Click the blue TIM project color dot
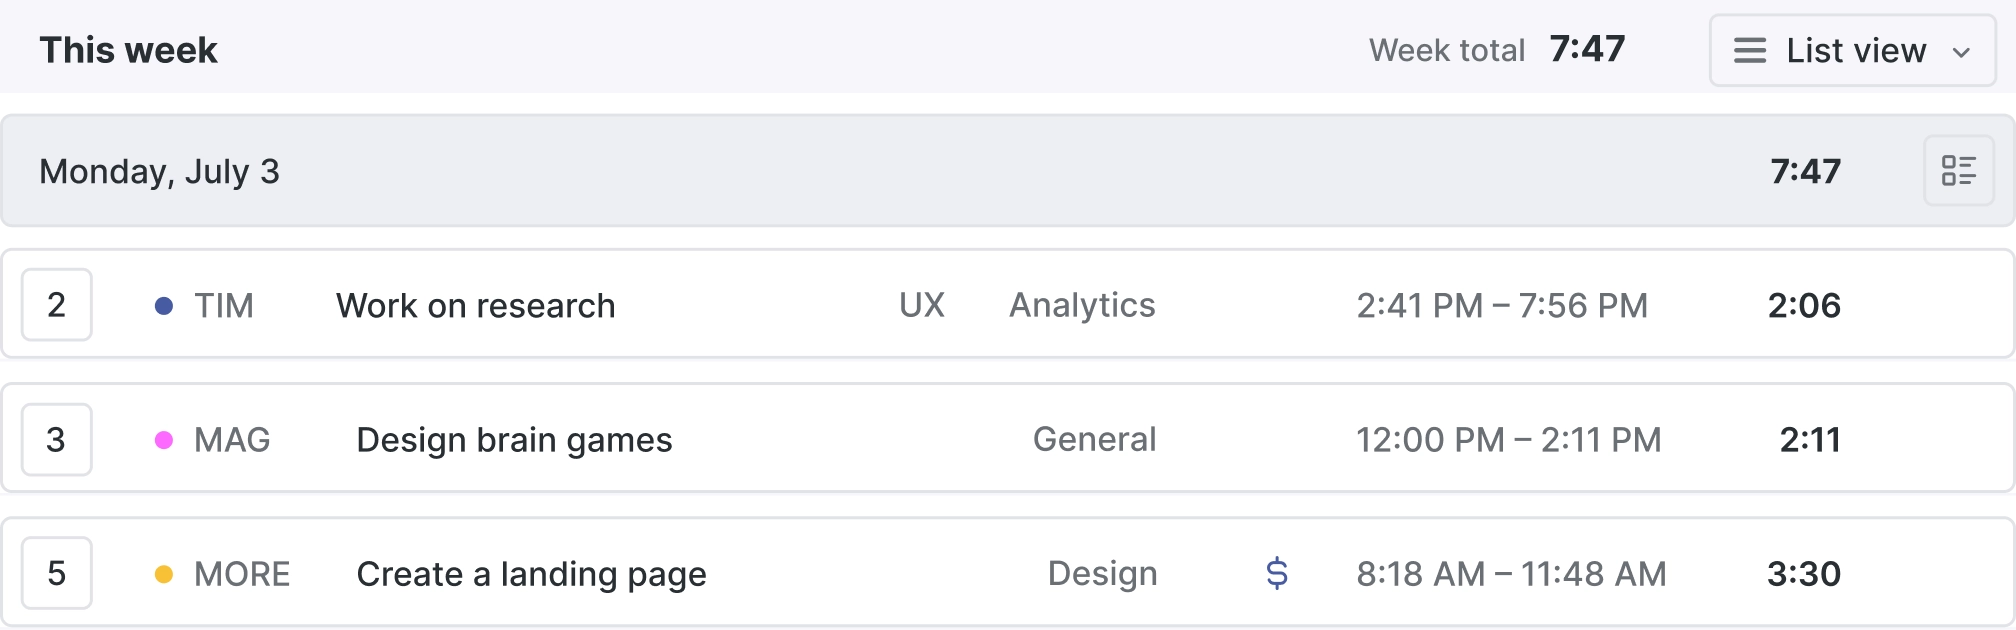The height and width of the screenshot is (630, 2016). pos(164,306)
